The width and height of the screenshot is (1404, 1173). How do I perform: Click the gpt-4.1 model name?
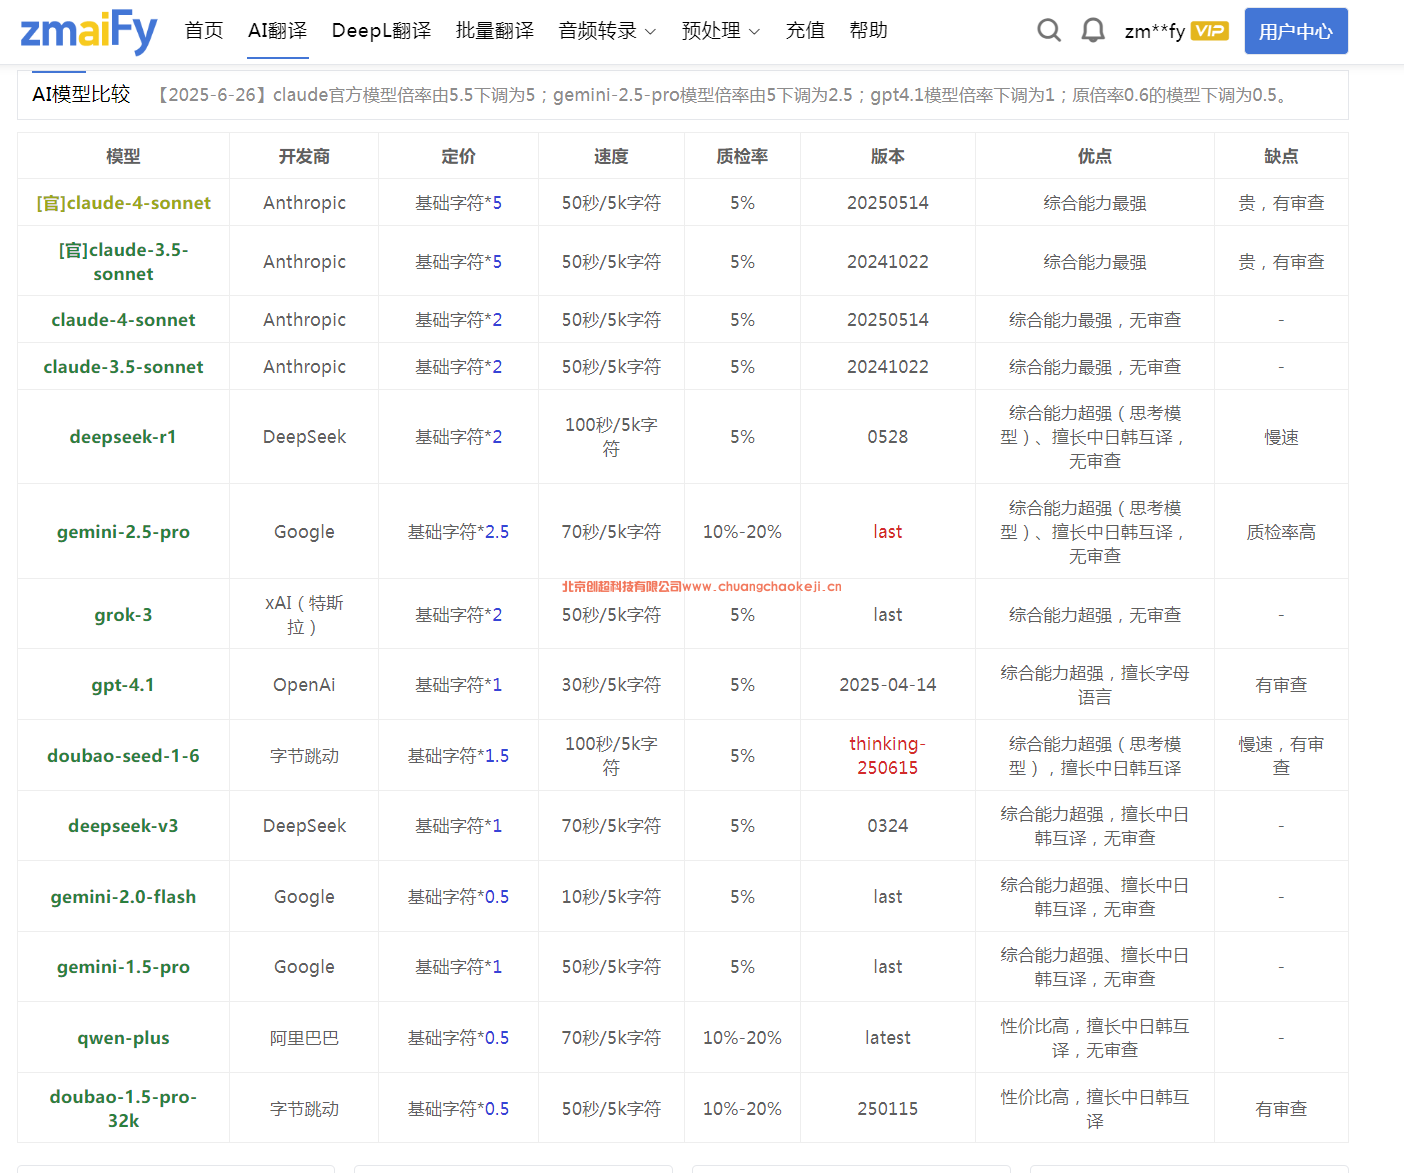tap(123, 685)
